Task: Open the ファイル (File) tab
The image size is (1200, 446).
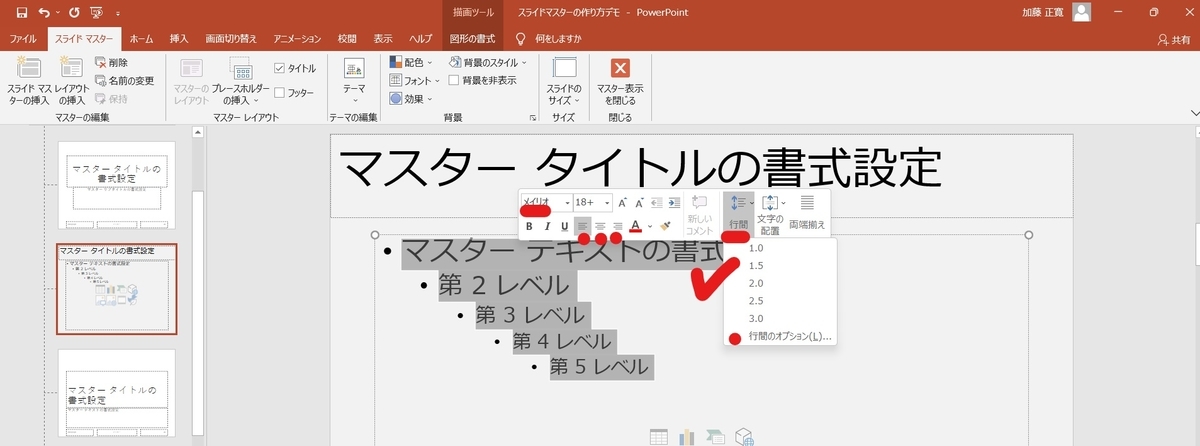Action: (x=22, y=38)
